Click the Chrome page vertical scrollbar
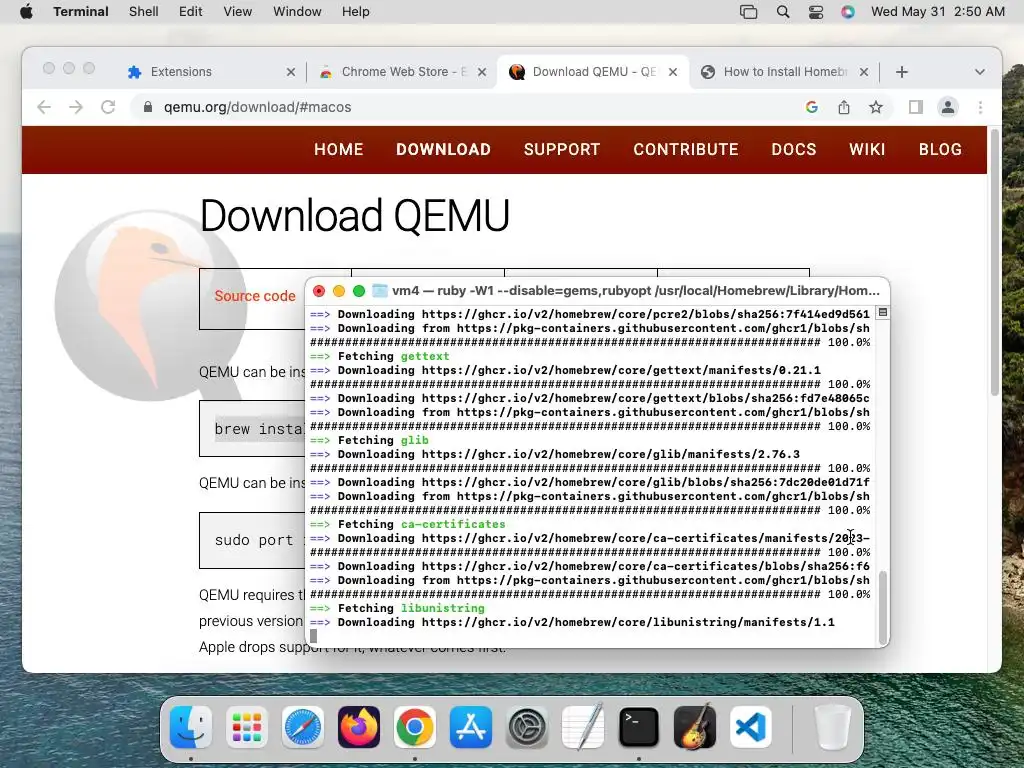 click(995, 262)
